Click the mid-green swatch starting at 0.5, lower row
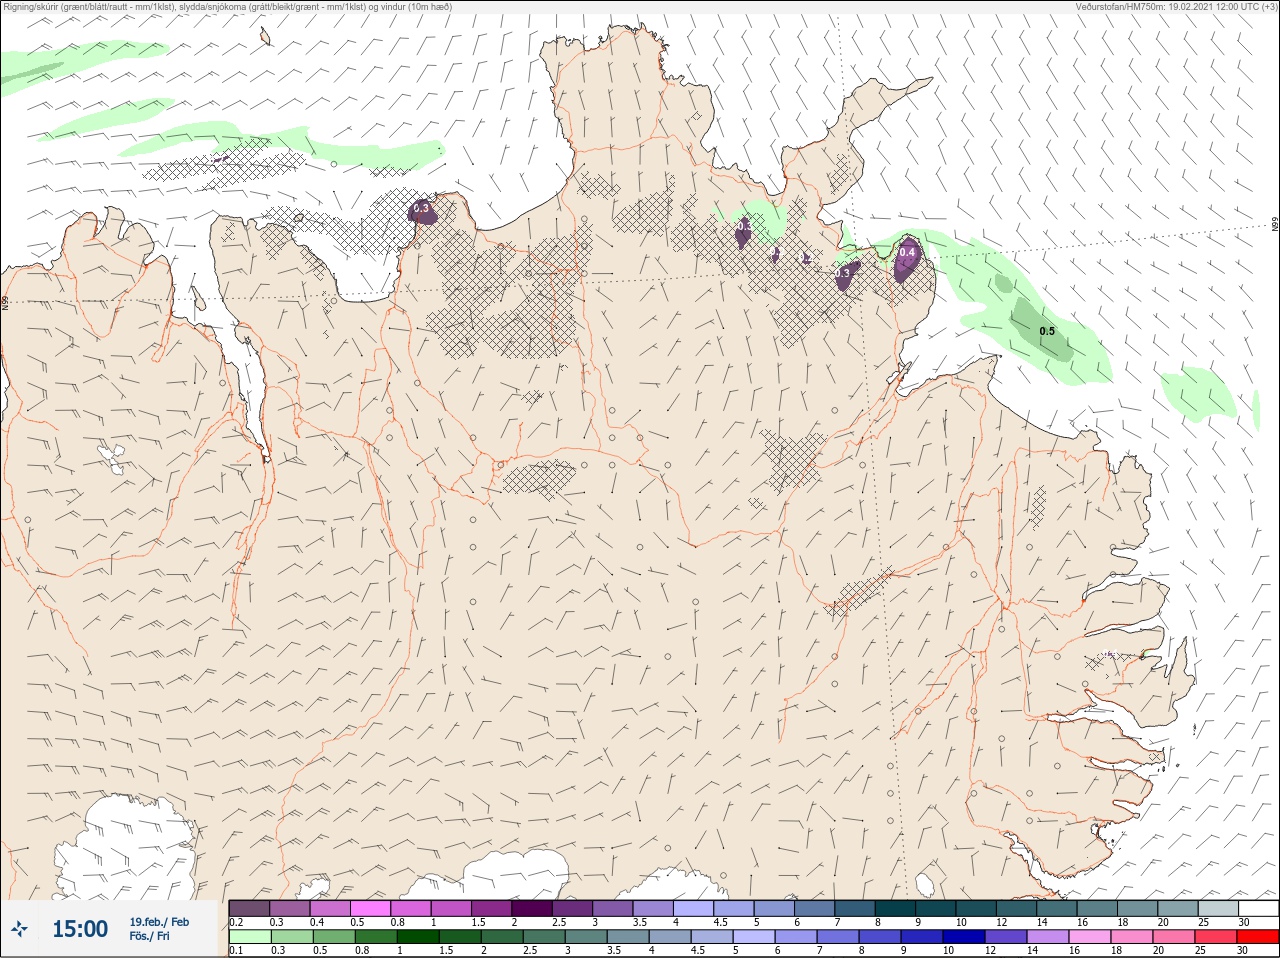1280x958 pixels. (333, 937)
